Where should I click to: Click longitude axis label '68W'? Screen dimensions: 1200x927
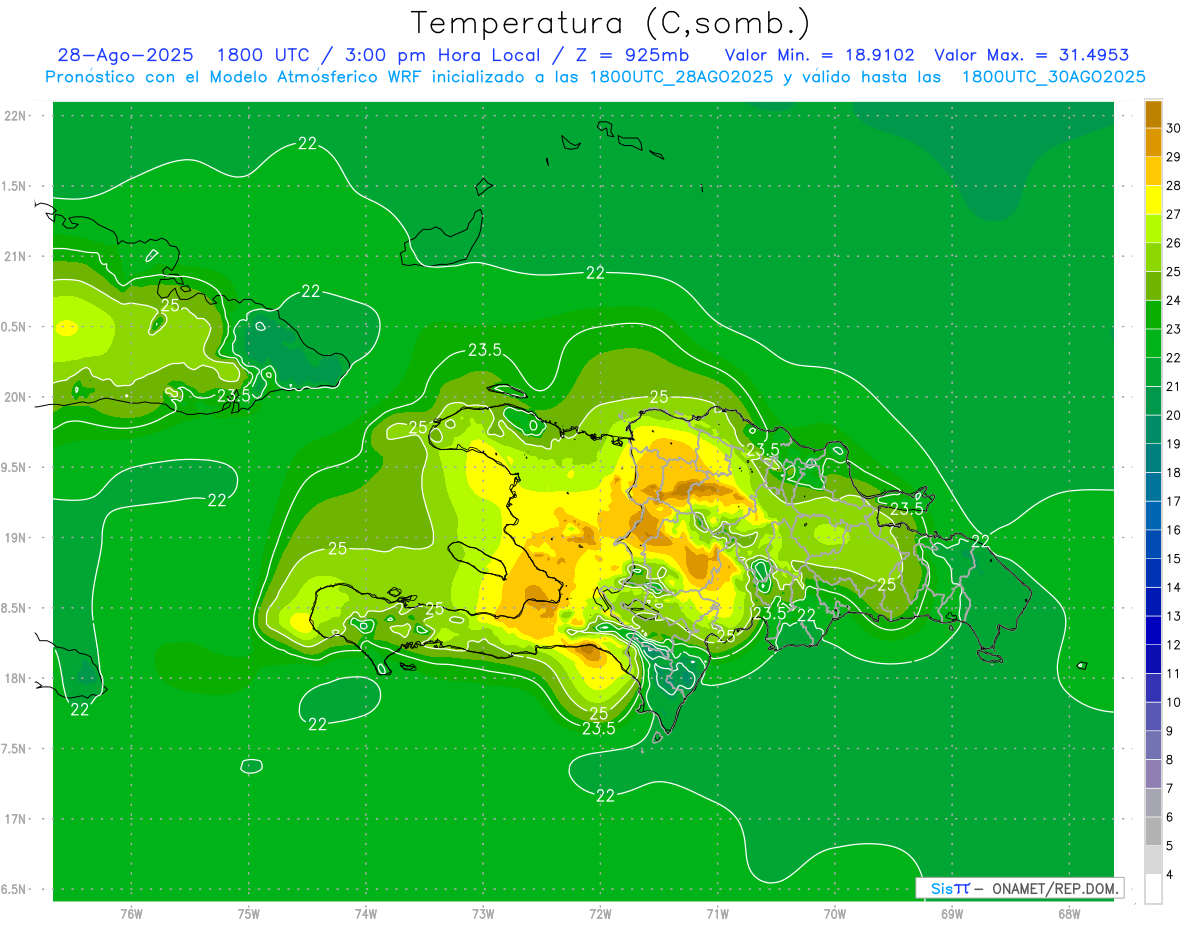tap(1069, 913)
